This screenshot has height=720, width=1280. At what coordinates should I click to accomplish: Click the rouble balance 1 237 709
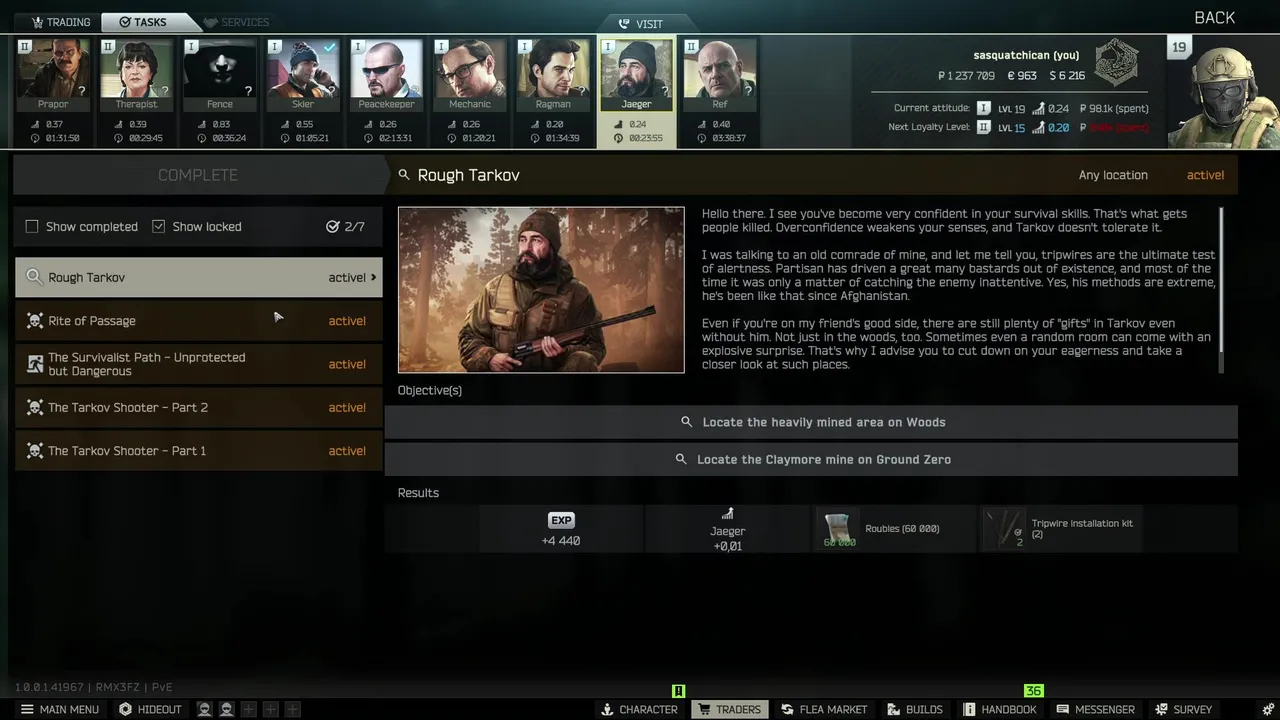(x=966, y=76)
